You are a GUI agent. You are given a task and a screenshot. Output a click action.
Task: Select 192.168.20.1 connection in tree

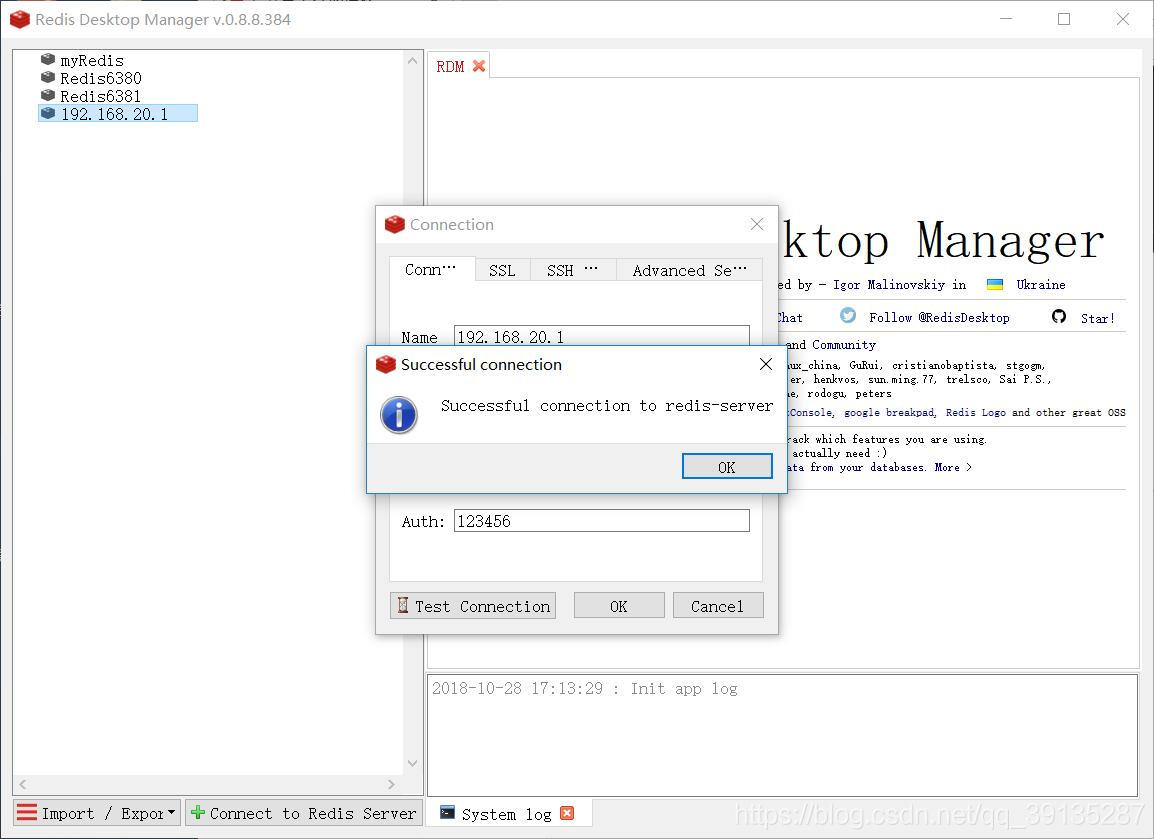click(x=118, y=113)
